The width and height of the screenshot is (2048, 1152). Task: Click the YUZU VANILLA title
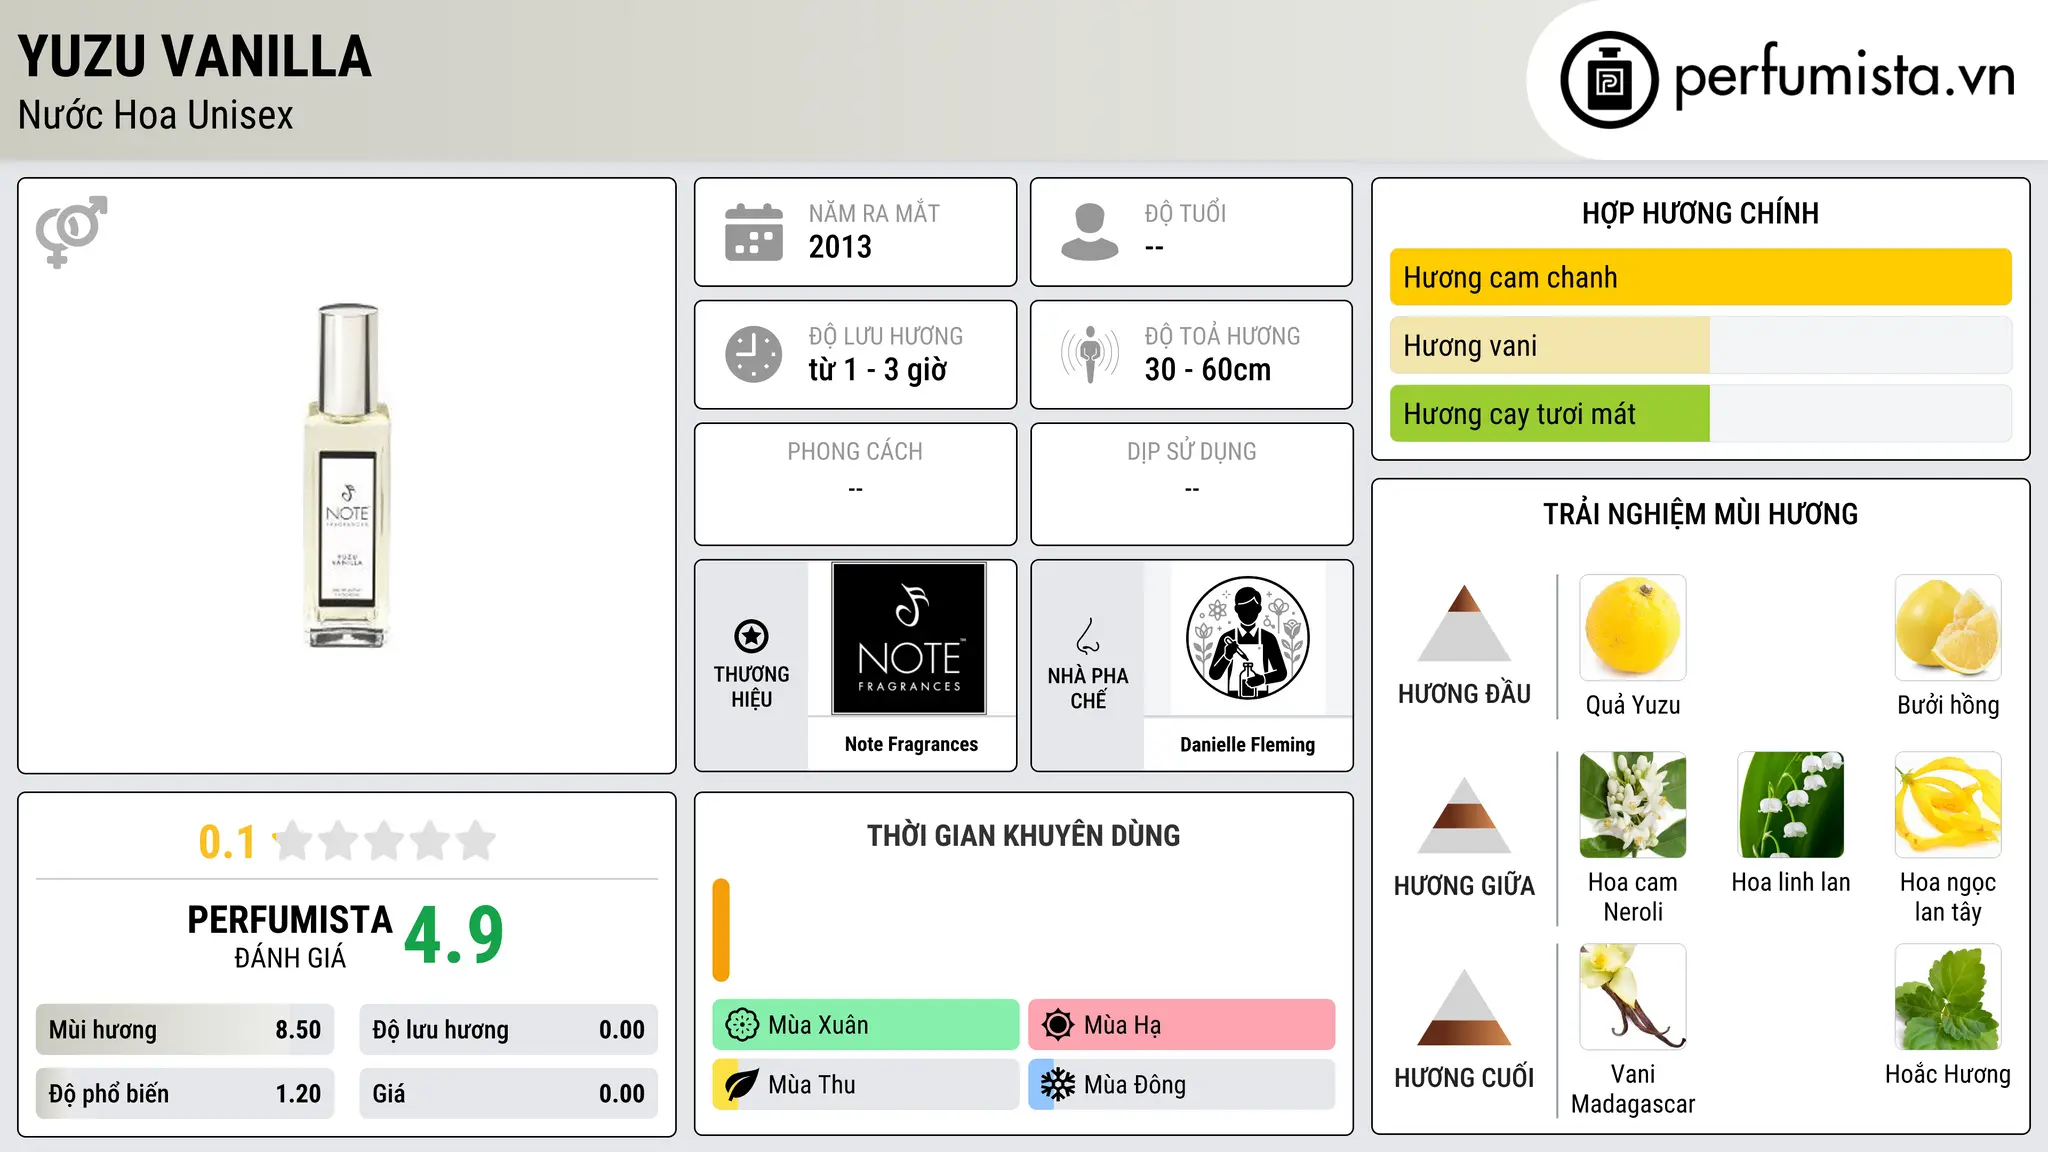(x=195, y=56)
